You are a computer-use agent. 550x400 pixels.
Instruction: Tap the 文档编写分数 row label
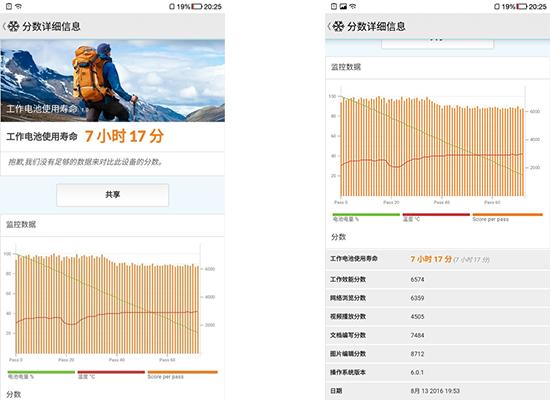[348, 335]
